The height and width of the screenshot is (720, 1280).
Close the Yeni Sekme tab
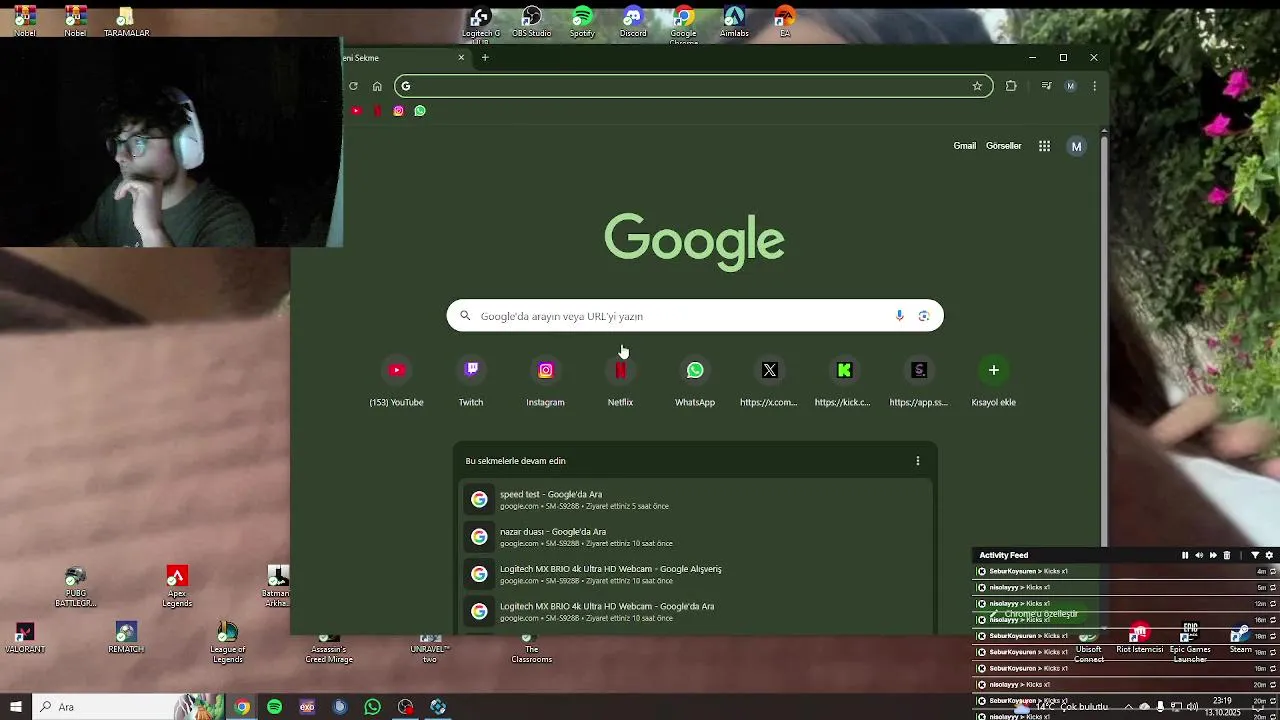[461, 57]
